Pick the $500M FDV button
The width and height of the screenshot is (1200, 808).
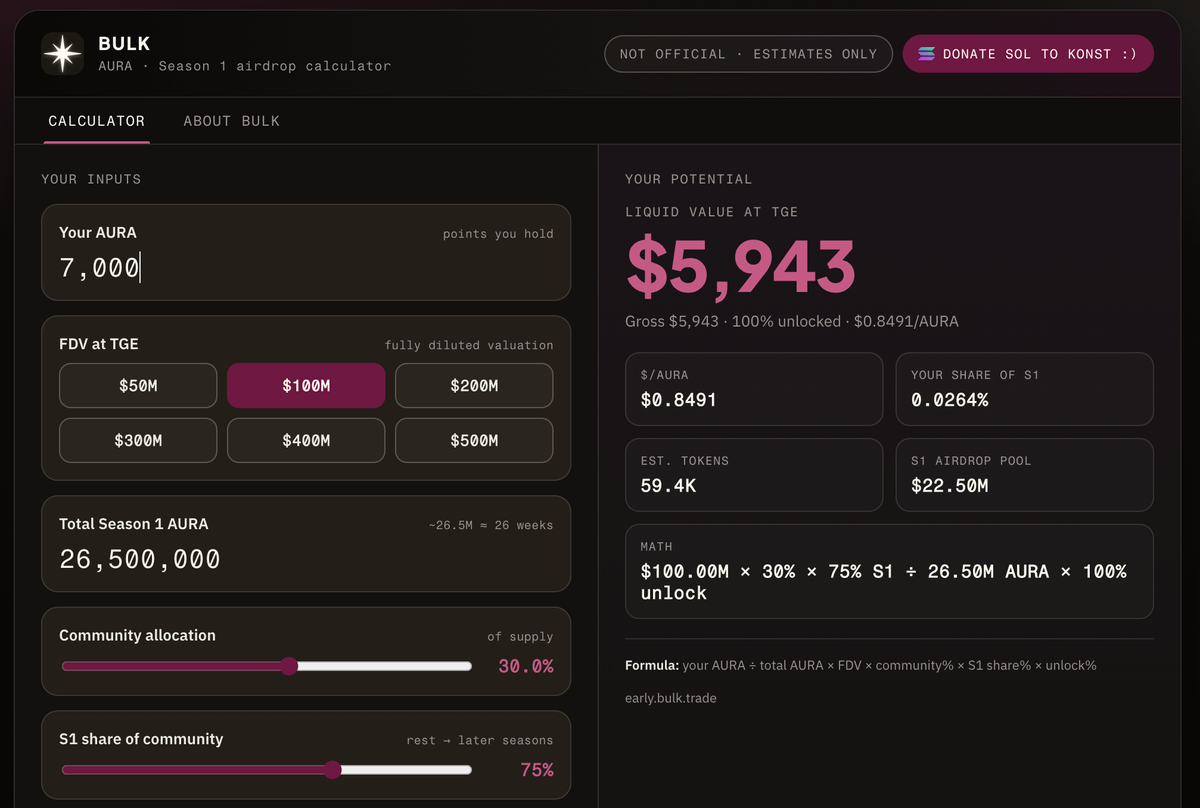coord(474,440)
